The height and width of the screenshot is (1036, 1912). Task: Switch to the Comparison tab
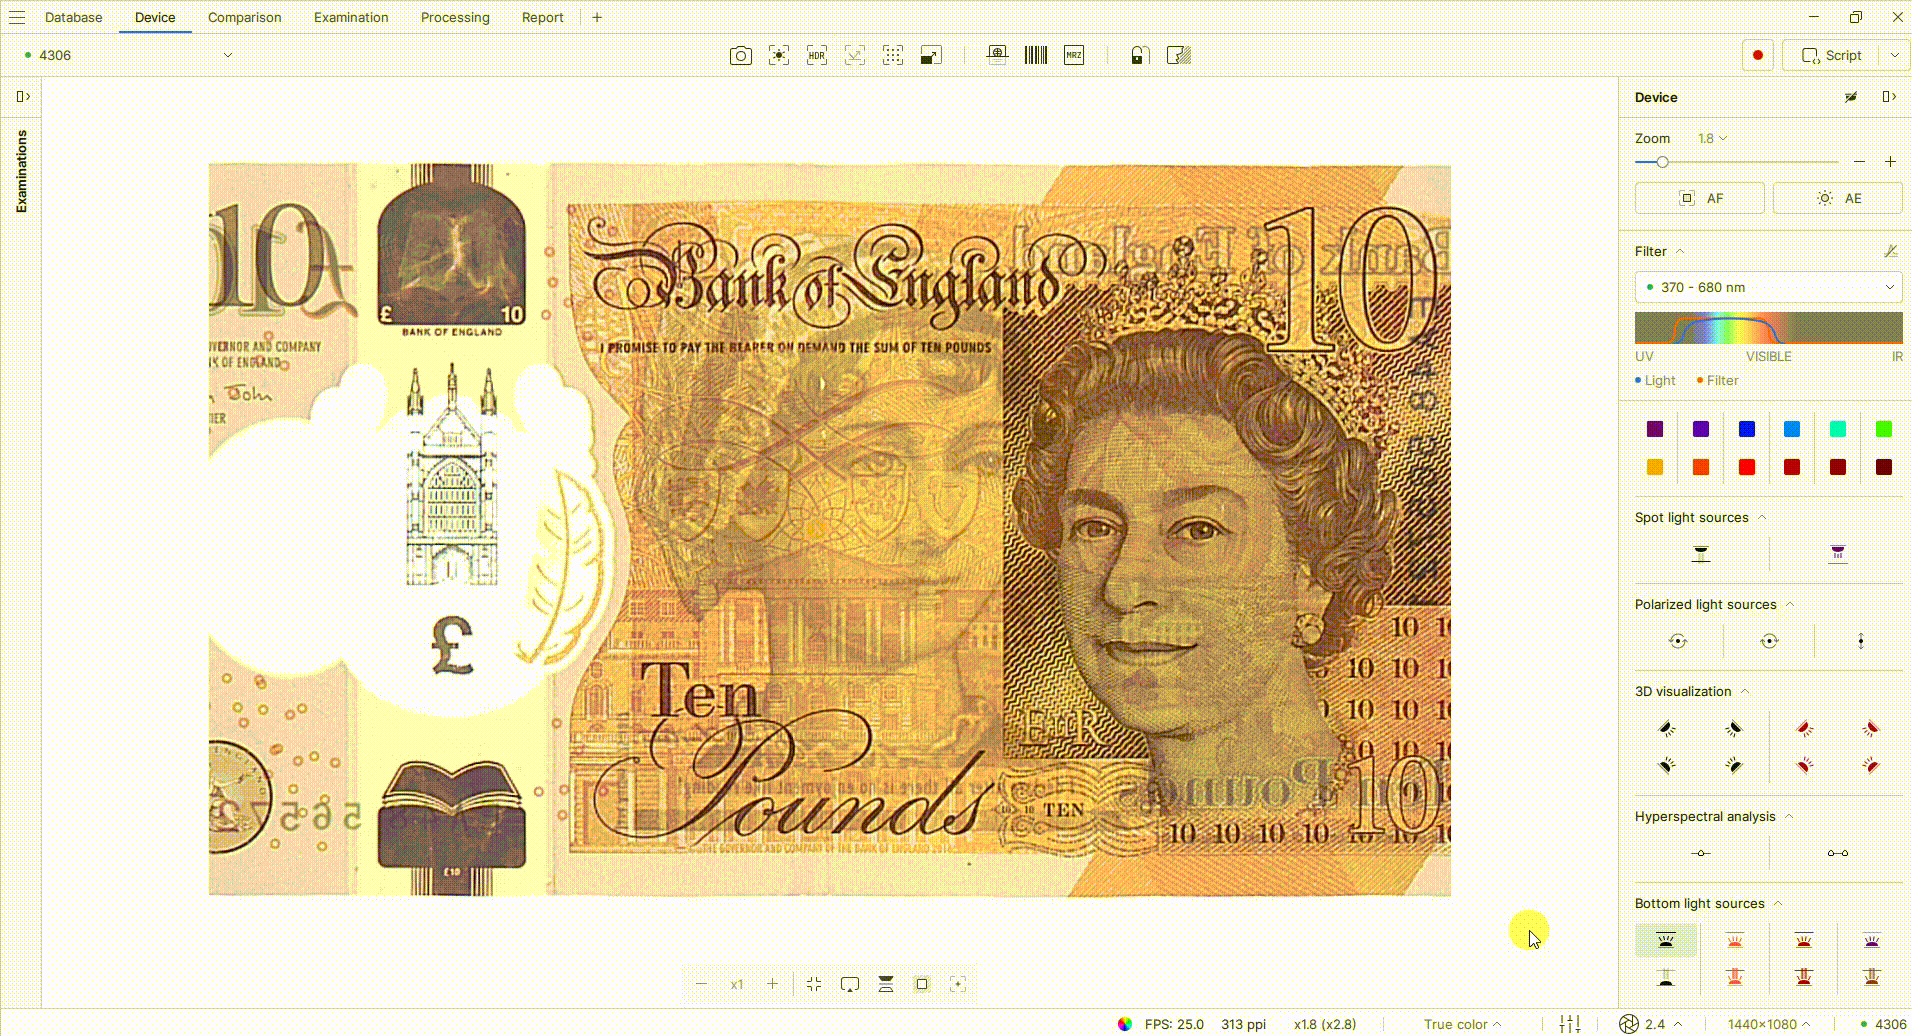coord(245,17)
